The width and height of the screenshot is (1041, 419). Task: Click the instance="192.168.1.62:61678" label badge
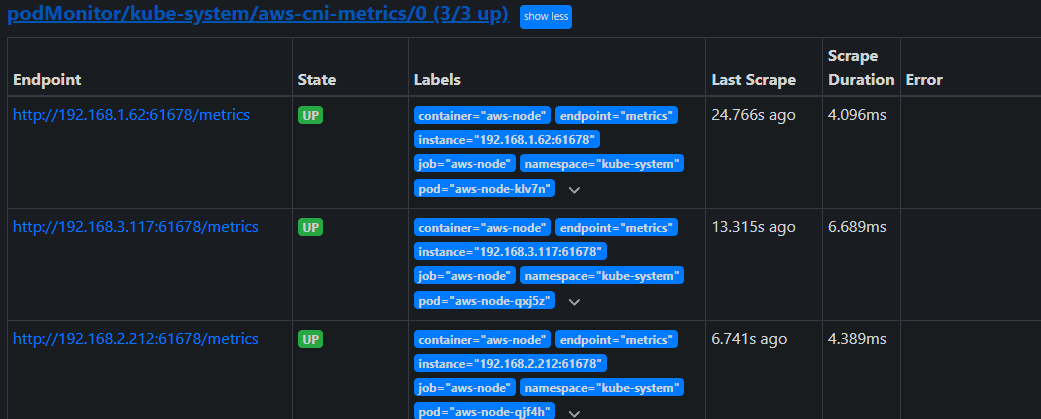click(508, 139)
